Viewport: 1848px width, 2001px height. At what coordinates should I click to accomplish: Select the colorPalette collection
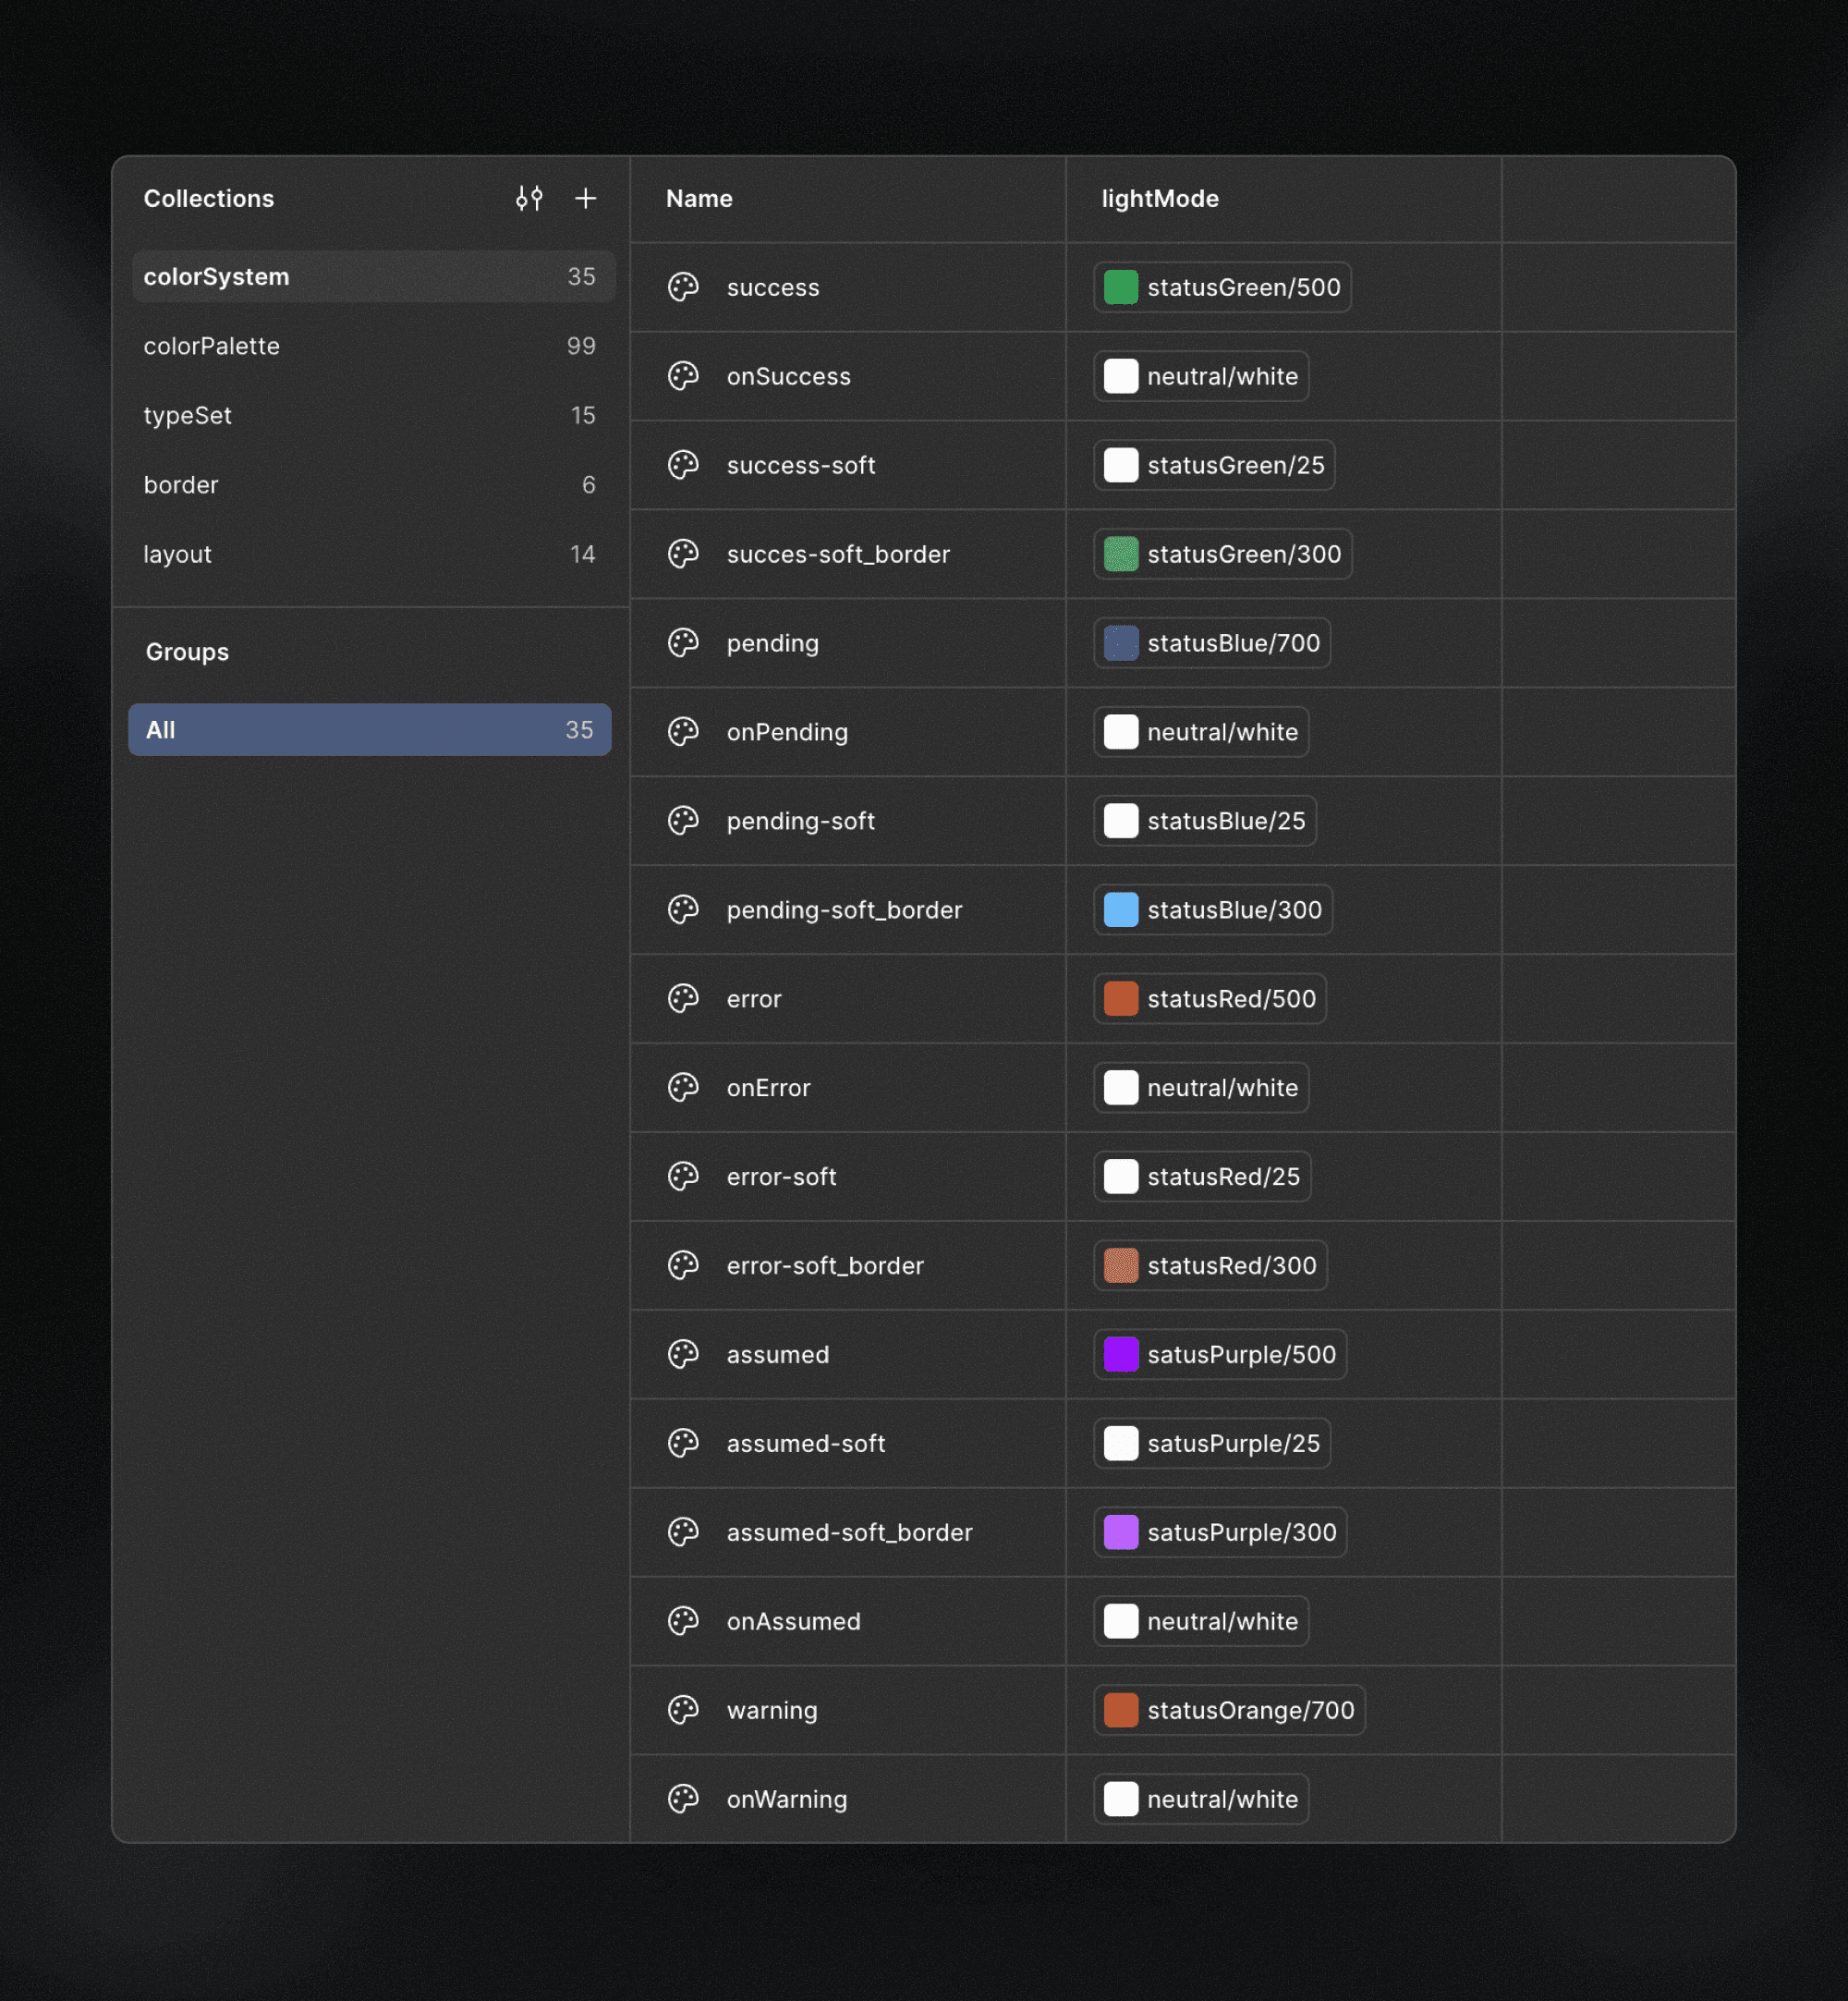click(211, 346)
